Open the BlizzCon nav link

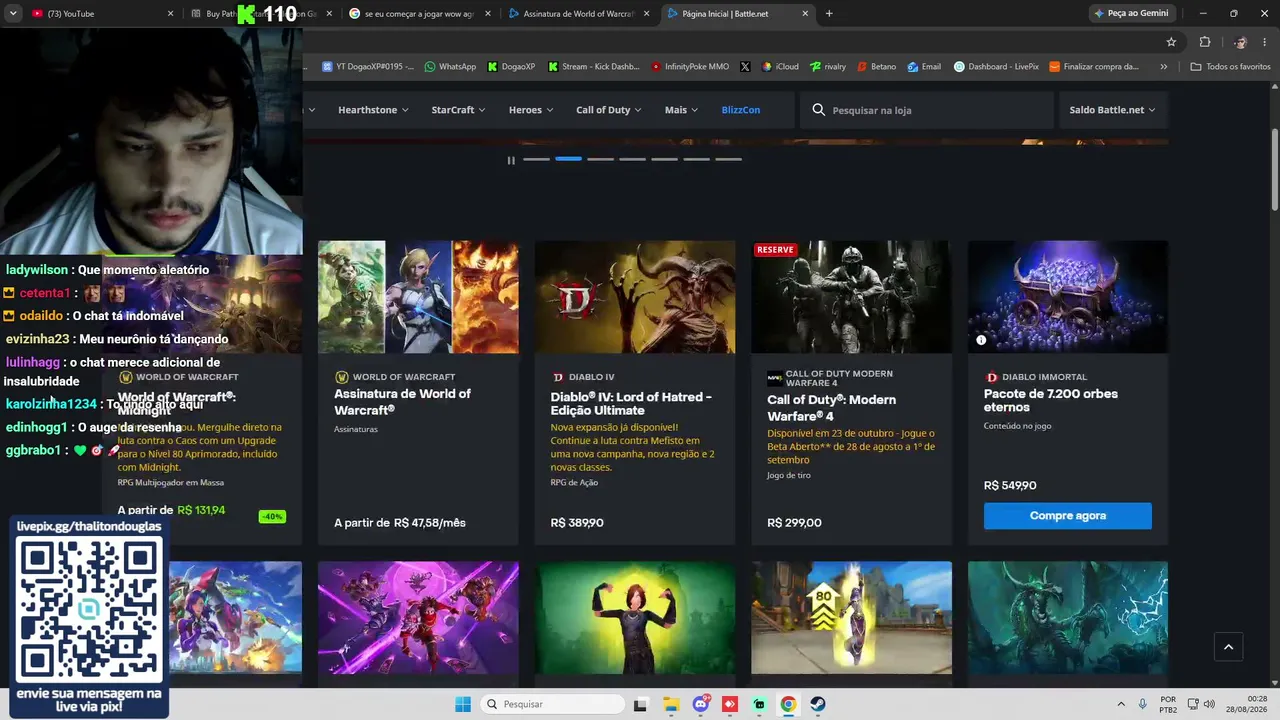tap(741, 110)
